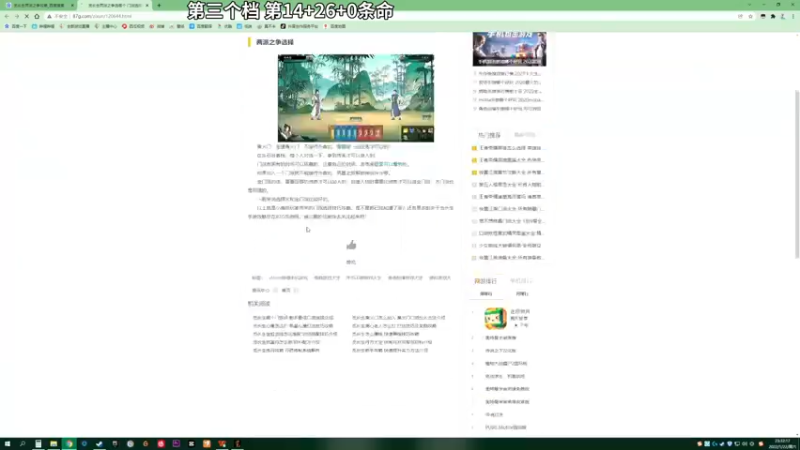800x450 pixels.
Task: Open the browser home page
Action: [x=37, y=16]
